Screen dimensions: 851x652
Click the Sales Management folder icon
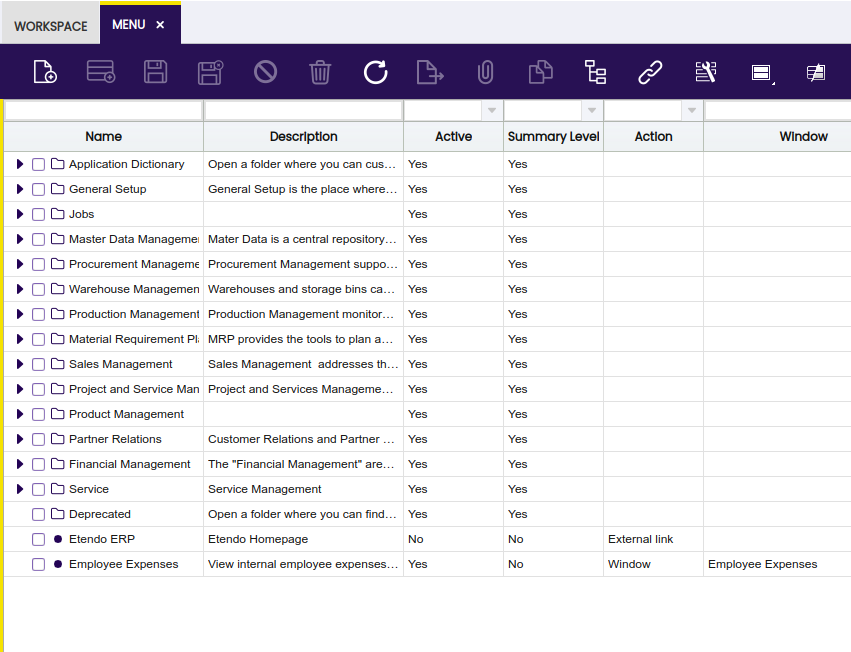point(58,363)
